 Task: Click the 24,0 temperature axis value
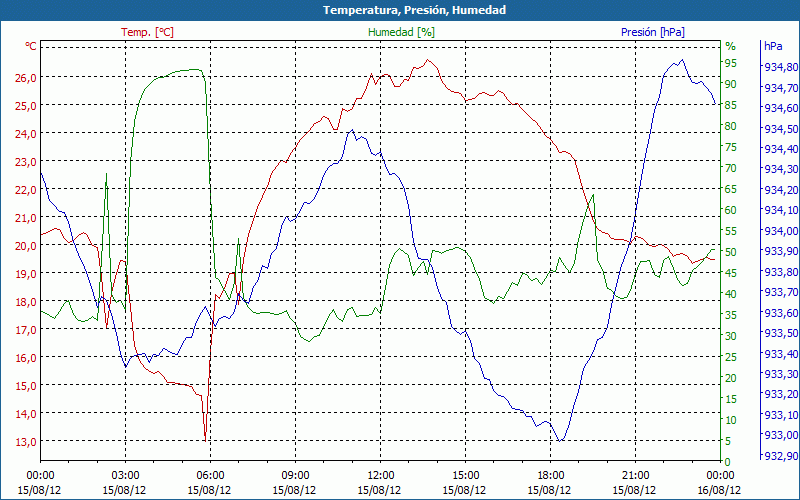(x=27, y=134)
